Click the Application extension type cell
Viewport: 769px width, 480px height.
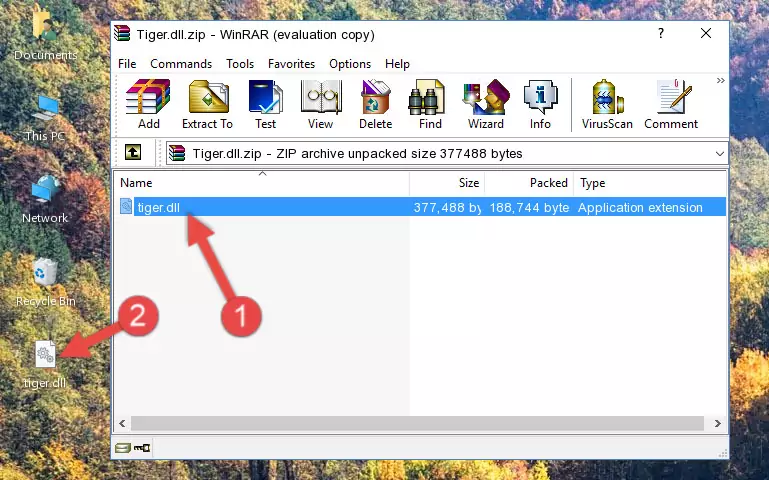(640, 207)
